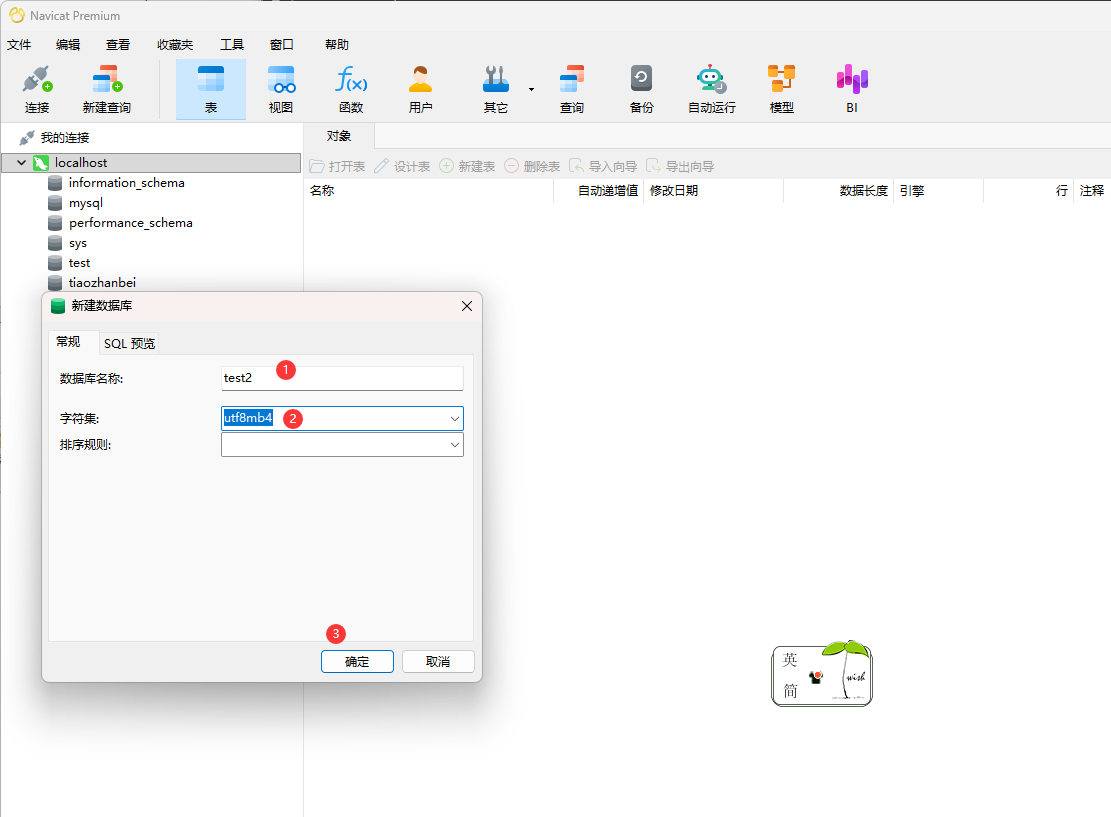This screenshot has width=1111, height=817.
Task: Click 新建表 (New Table) button
Action: click(467, 167)
